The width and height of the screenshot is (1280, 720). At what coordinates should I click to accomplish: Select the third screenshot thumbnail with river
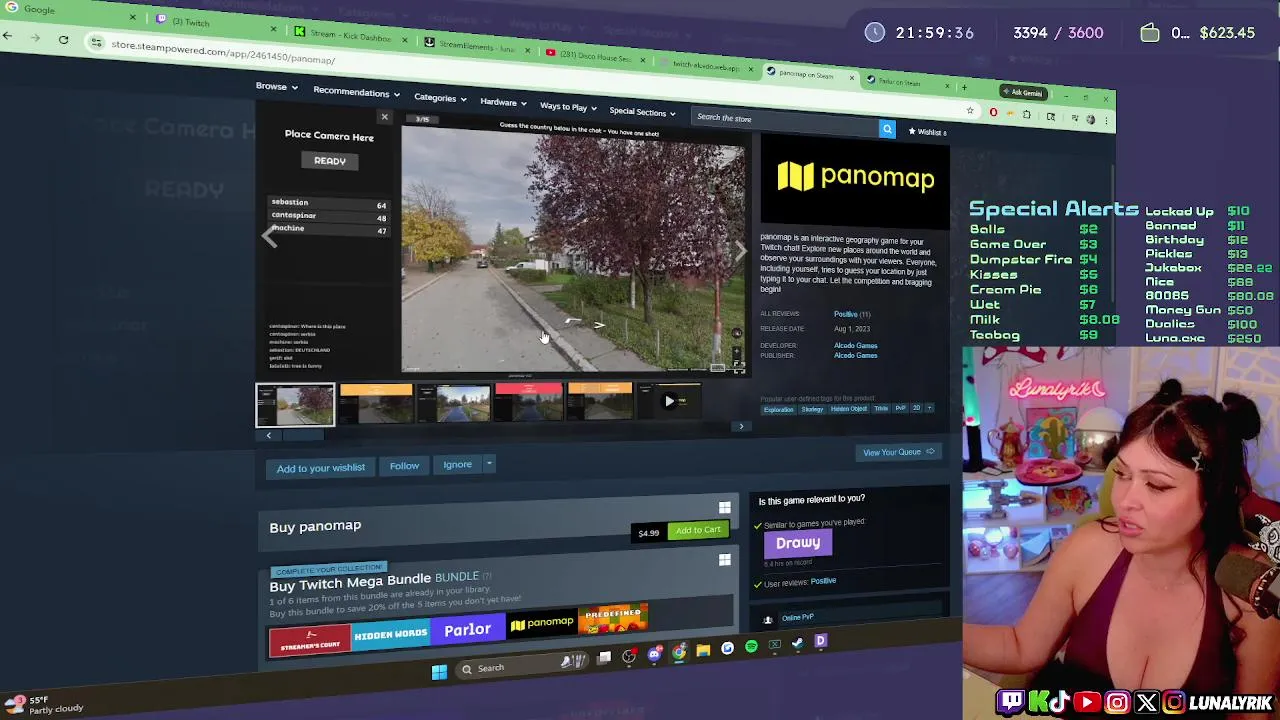[x=456, y=402]
